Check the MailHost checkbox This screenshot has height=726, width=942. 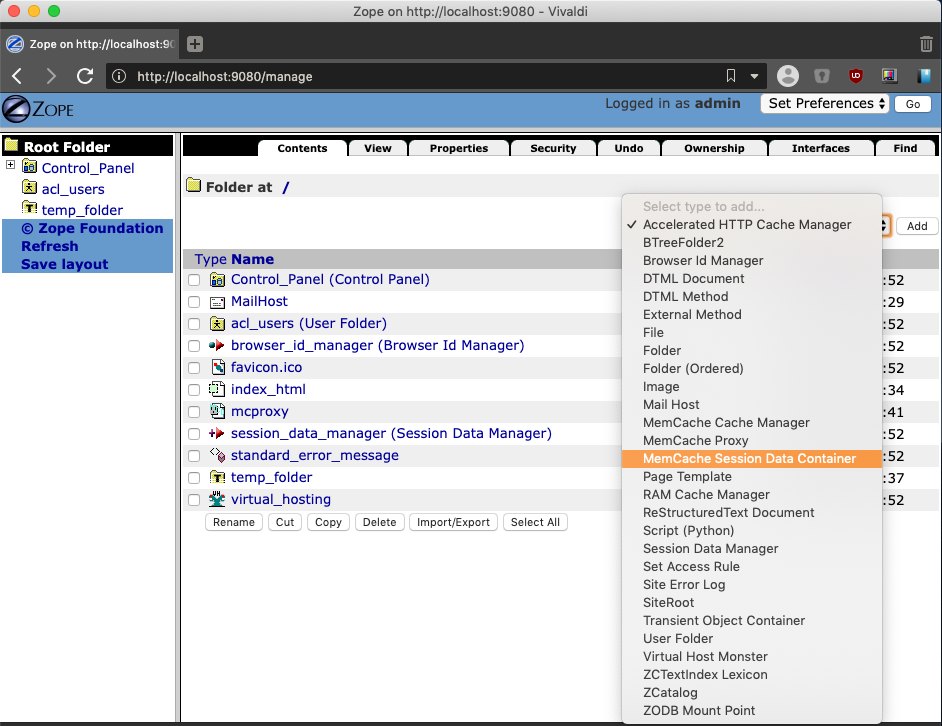(x=194, y=302)
